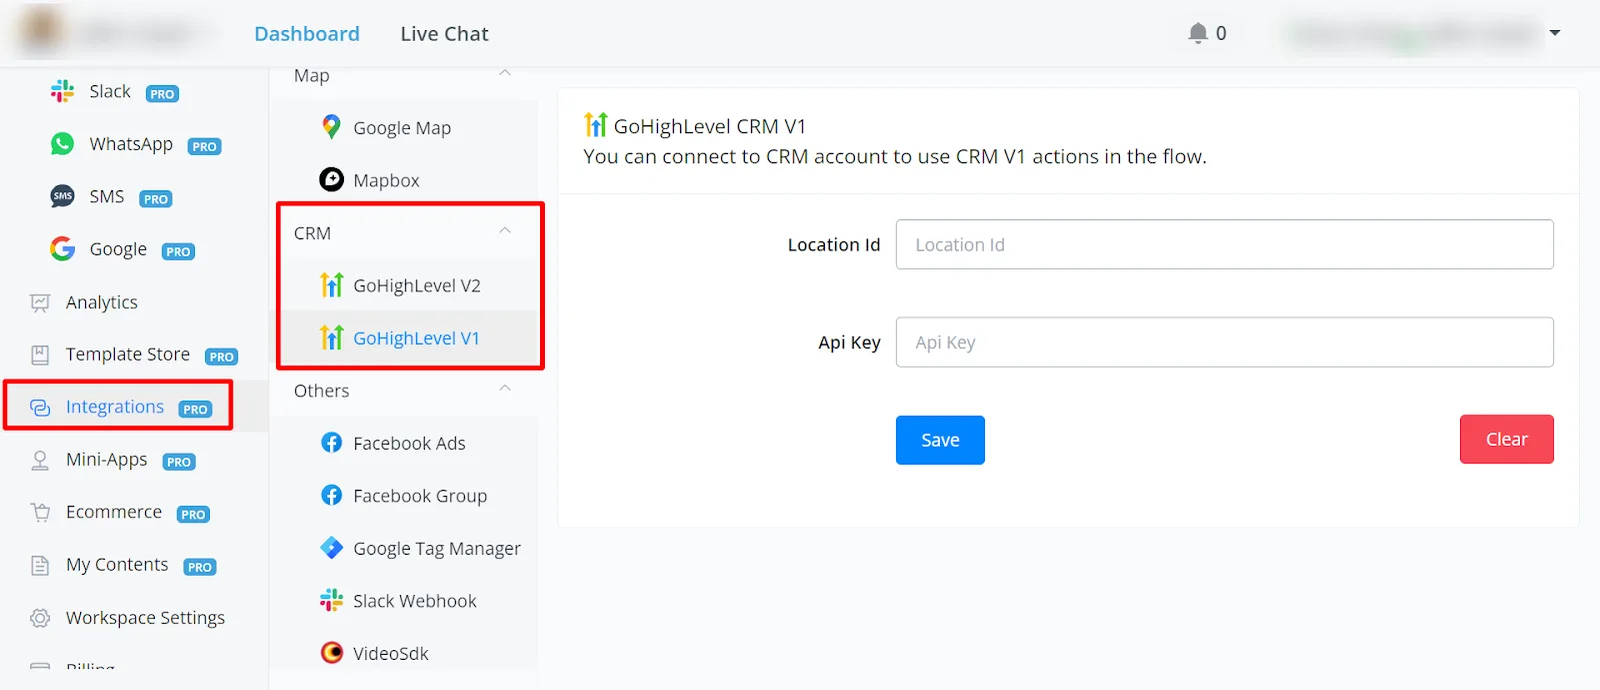Click the Slack Webhook icon
Screen dimensions: 1600x690
coord(331,600)
